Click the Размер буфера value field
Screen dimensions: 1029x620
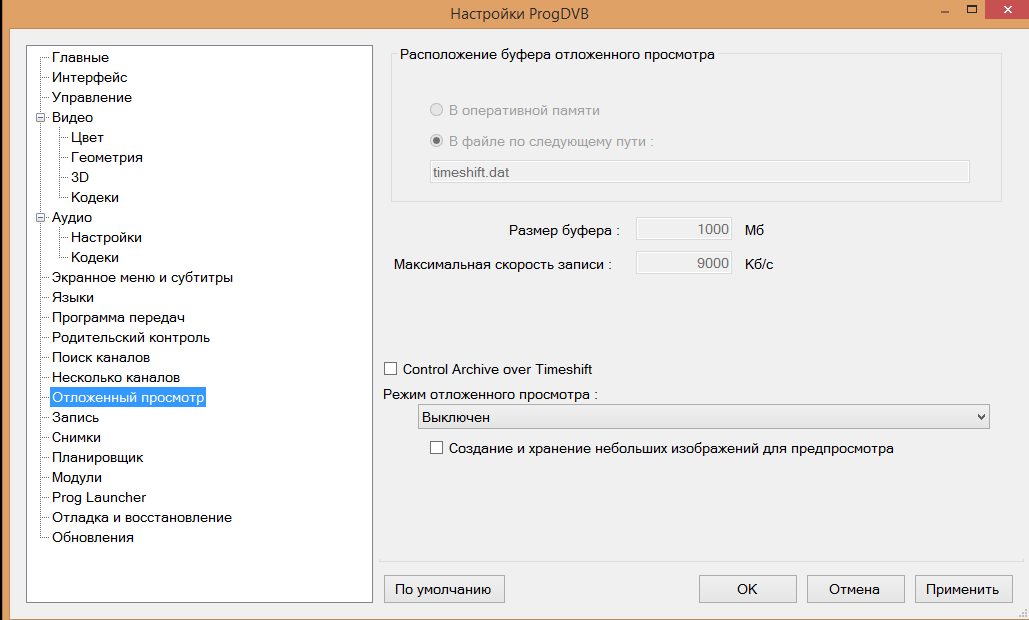pos(684,230)
